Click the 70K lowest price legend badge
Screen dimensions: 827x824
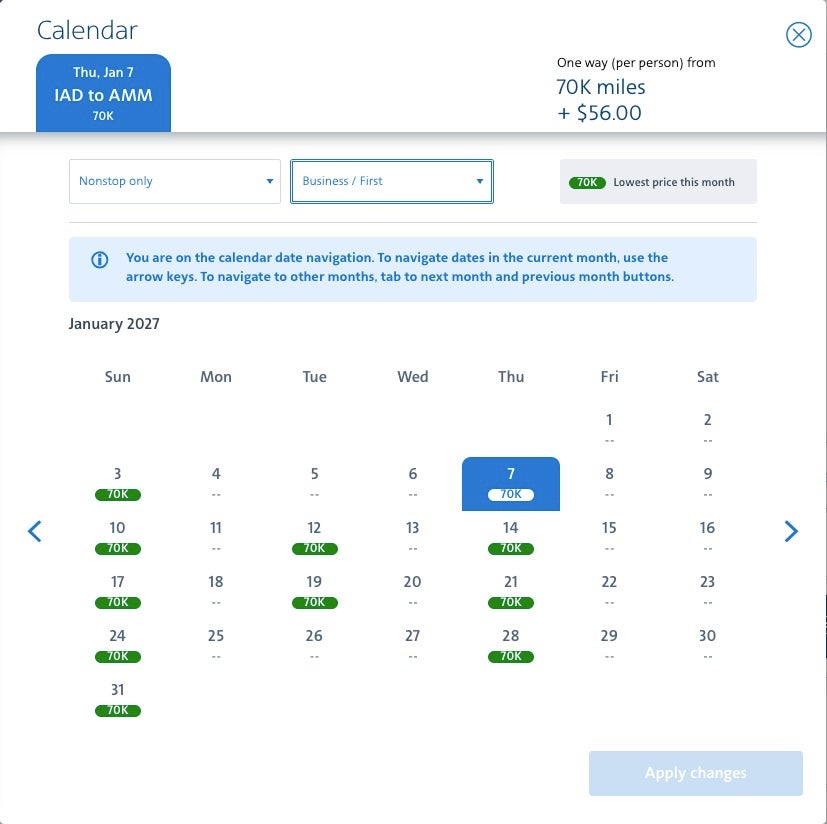(x=587, y=183)
